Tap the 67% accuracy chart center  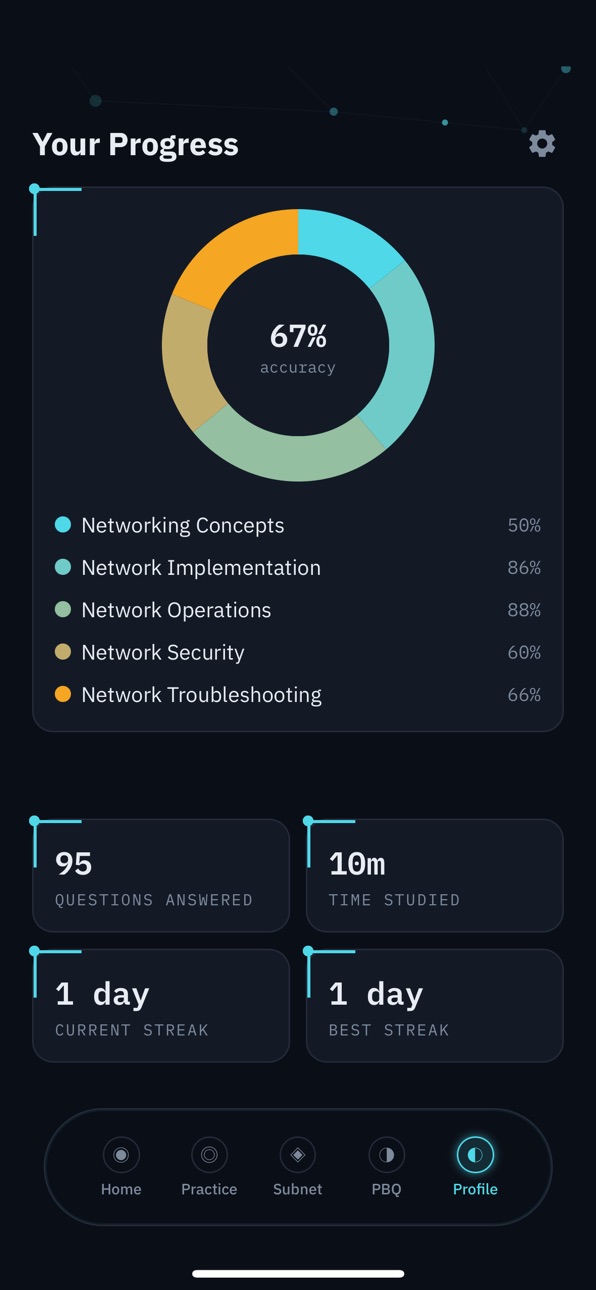(298, 347)
